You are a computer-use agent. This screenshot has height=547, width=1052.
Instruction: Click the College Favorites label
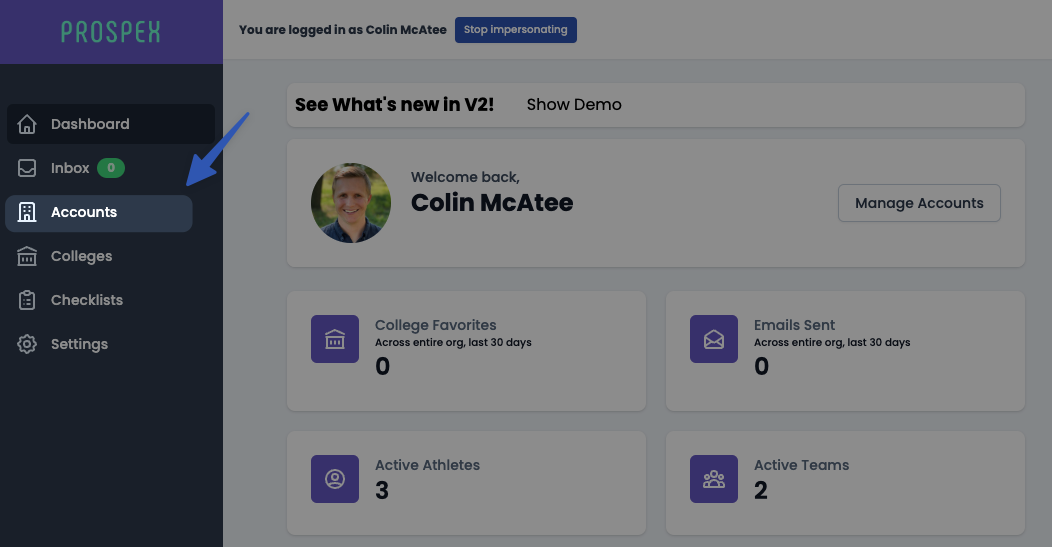click(435, 325)
